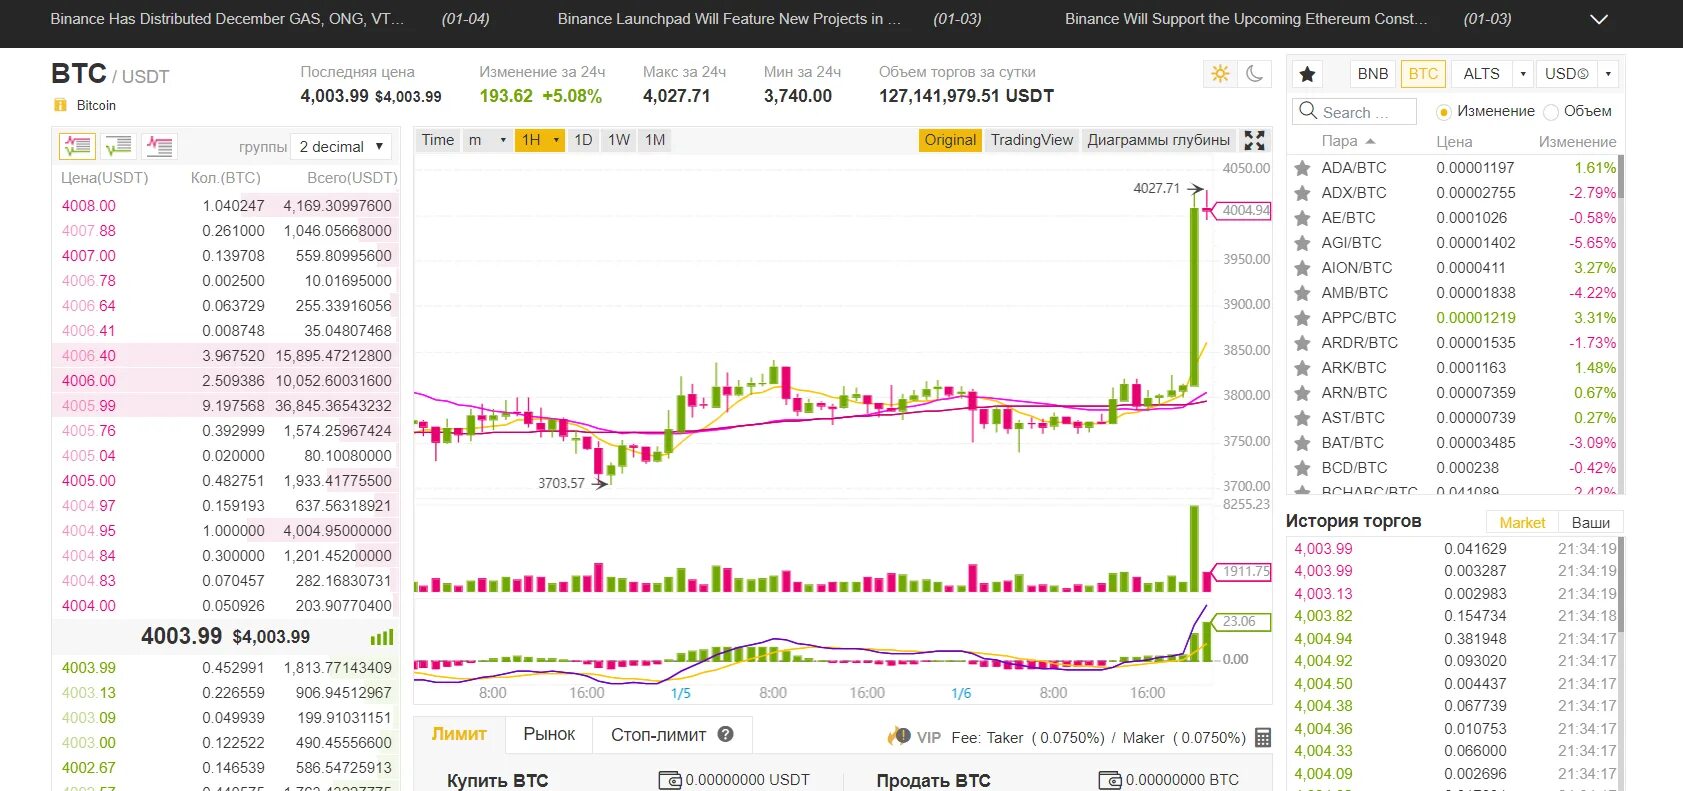Expand chart to fullscreen
Screen dimensions: 1683x791
(x=1254, y=140)
